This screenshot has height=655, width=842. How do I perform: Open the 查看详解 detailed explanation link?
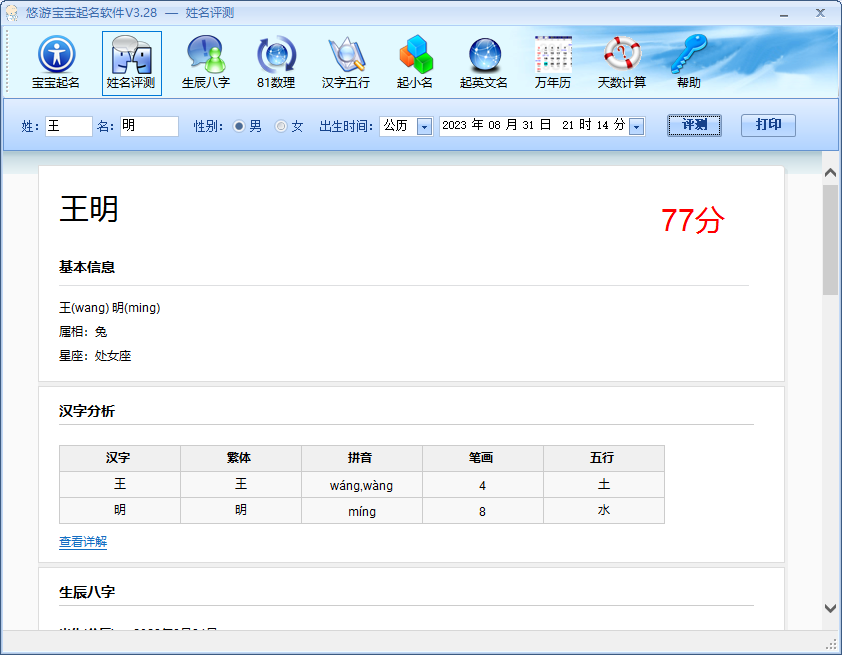click(83, 542)
